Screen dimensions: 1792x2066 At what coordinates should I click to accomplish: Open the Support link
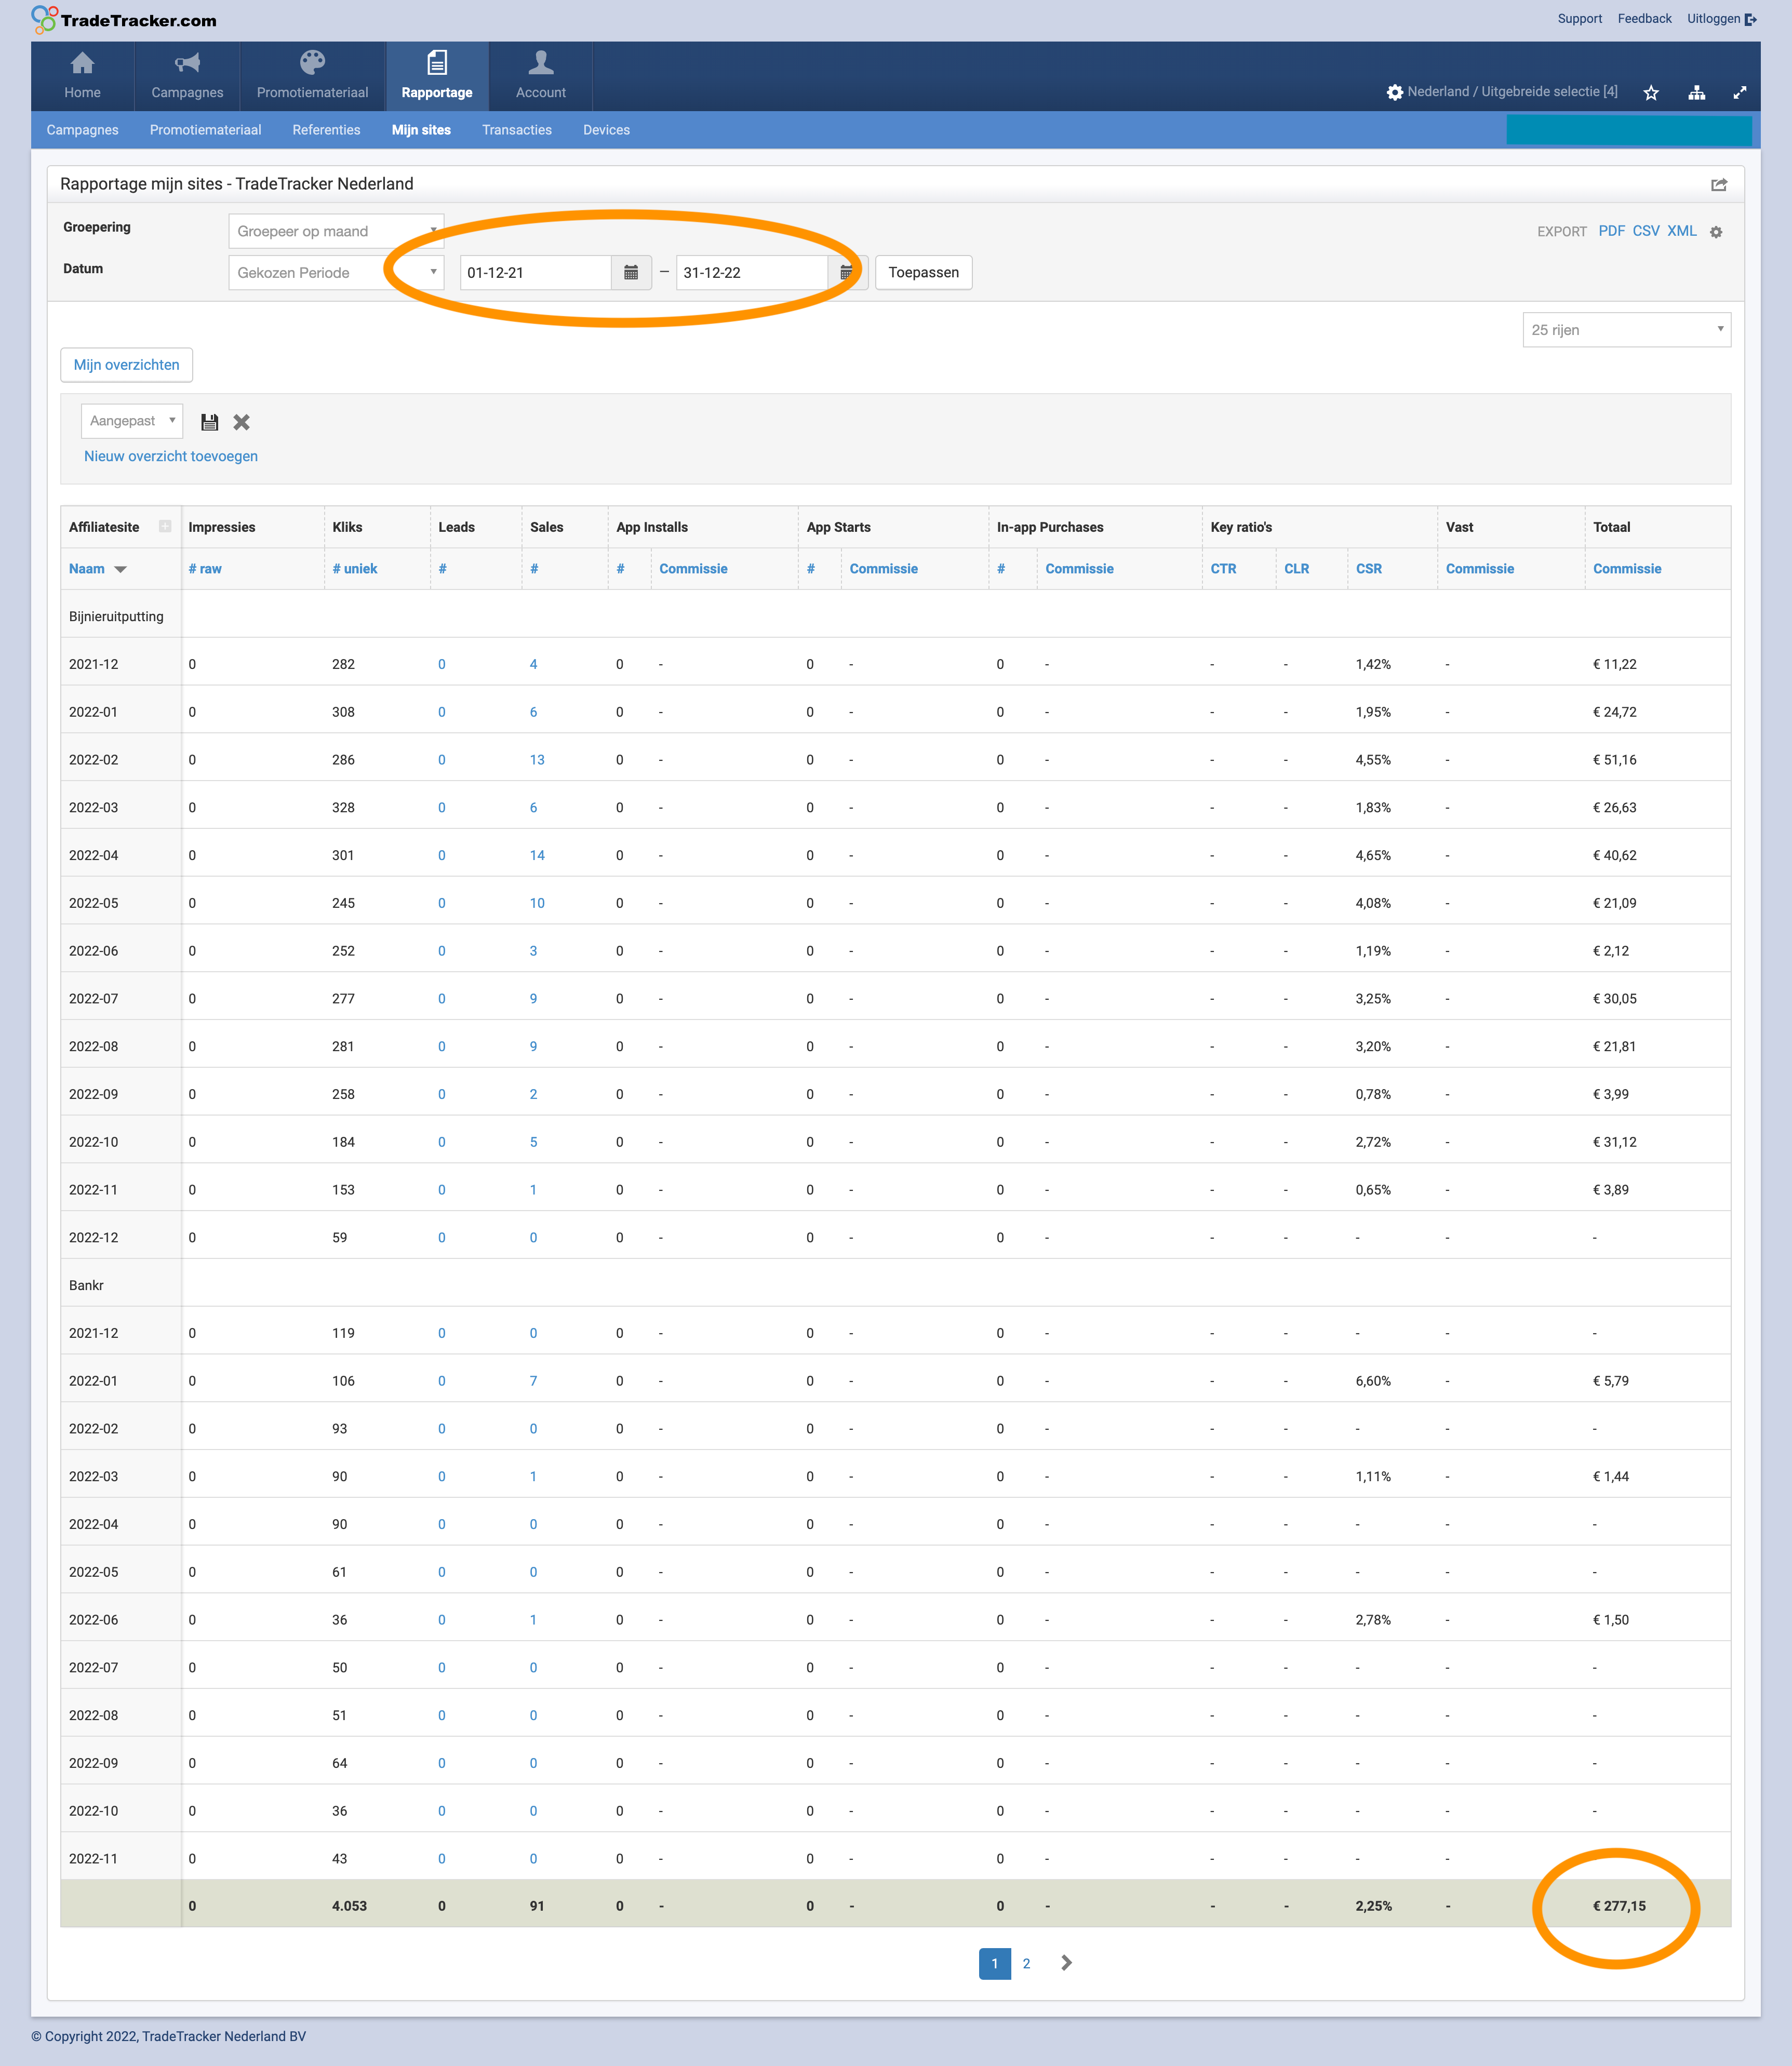pyautogui.click(x=1579, y=19)
